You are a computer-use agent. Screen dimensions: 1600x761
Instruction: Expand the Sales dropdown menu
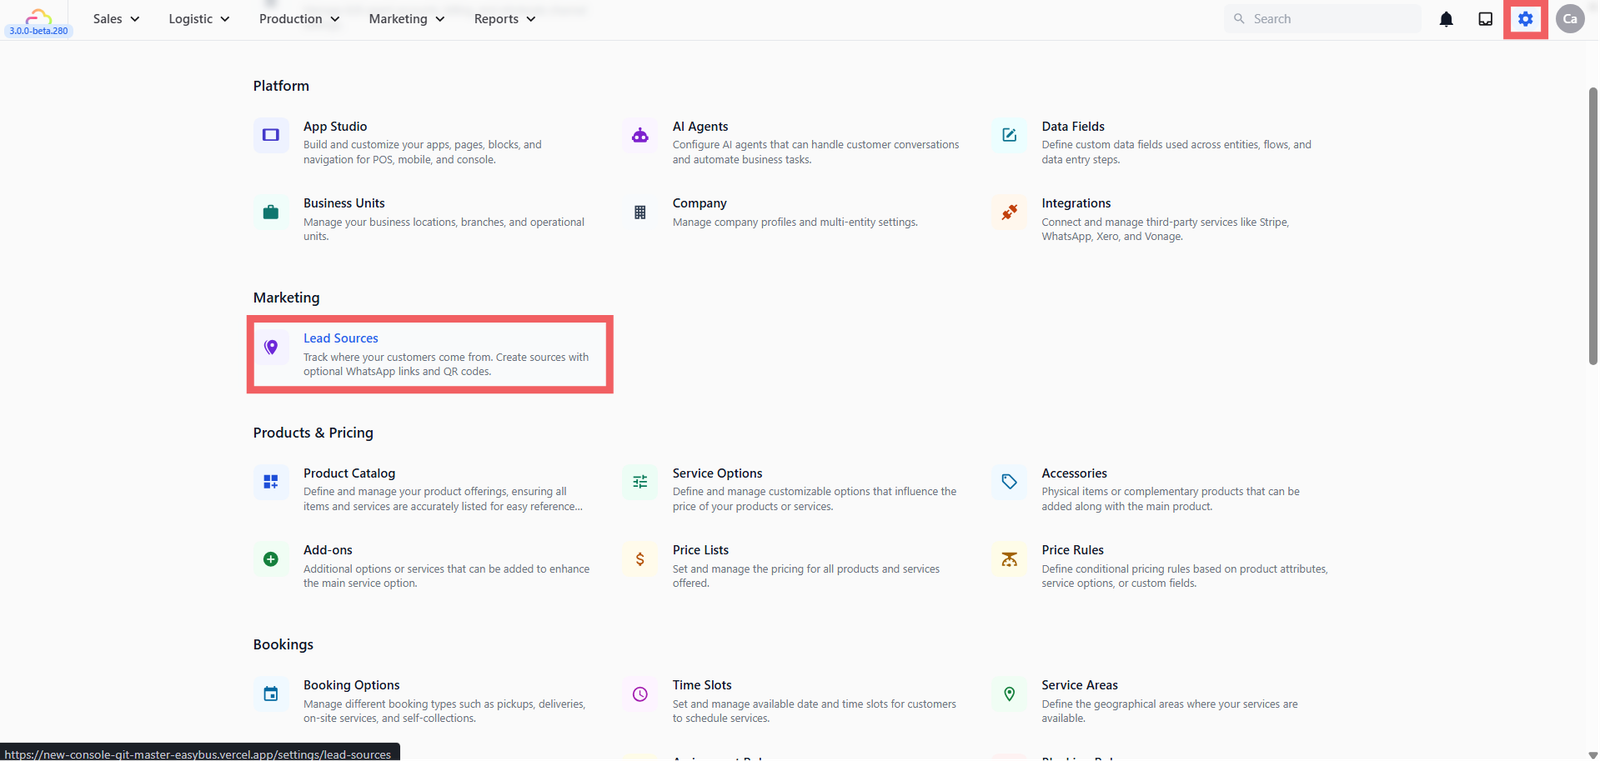click(x=116, y=19)
